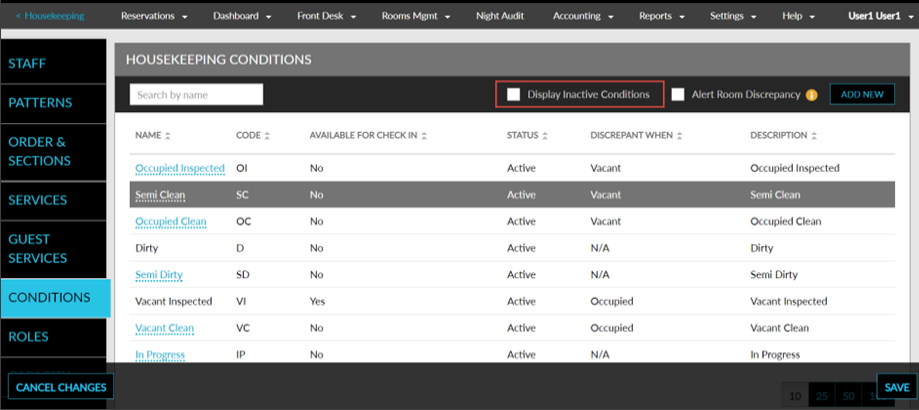Viewport: 919px width, 410px height.
Task: Expand the Help menu
Action: [798, 16]
